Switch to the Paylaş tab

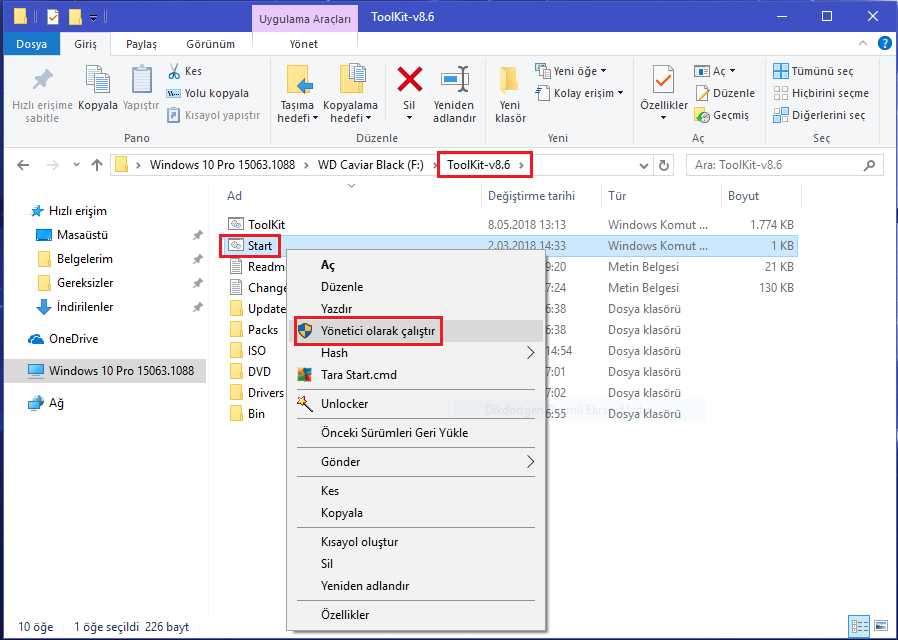click(x=141, y=44)
